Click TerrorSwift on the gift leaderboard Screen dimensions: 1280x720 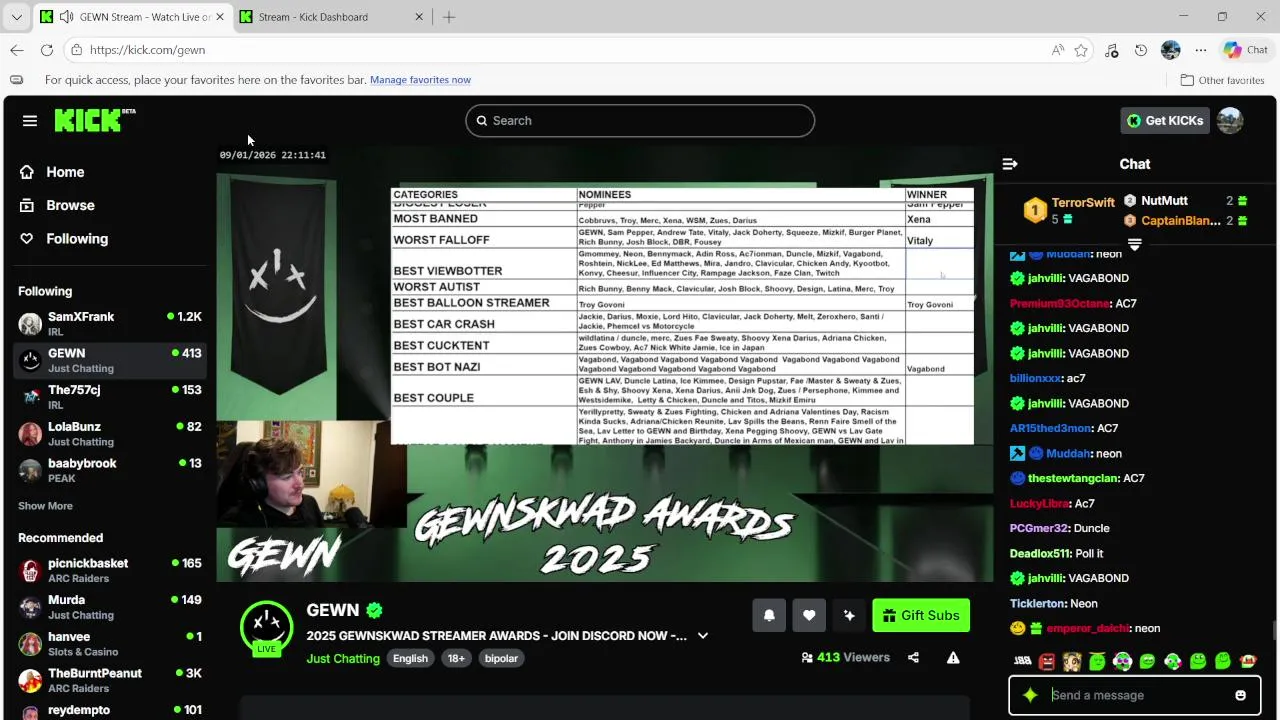pos(1069,210)
